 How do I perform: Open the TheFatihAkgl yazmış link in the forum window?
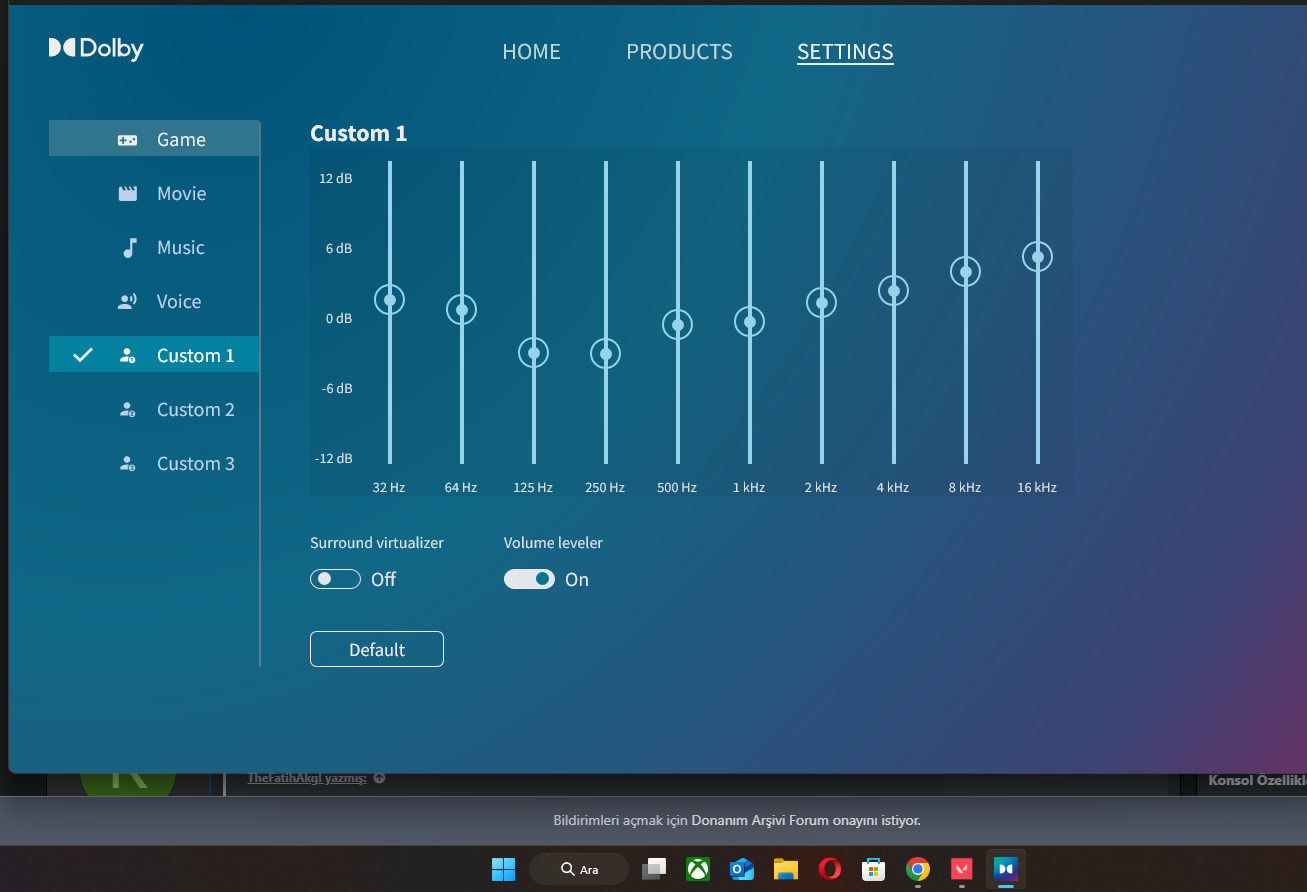coord(307,778)
